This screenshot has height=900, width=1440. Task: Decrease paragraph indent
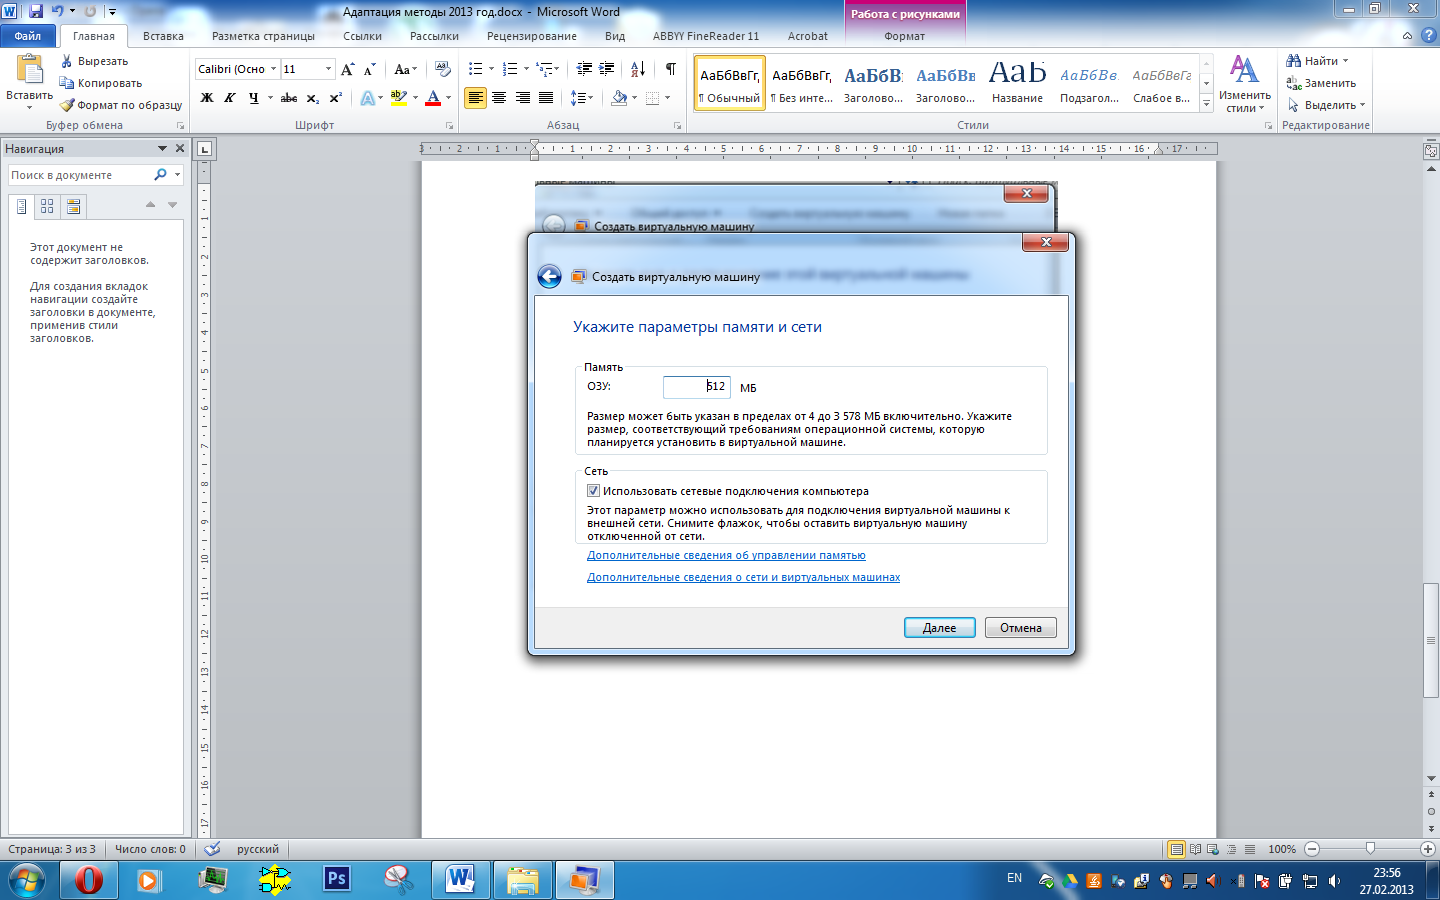coord(584,69)
